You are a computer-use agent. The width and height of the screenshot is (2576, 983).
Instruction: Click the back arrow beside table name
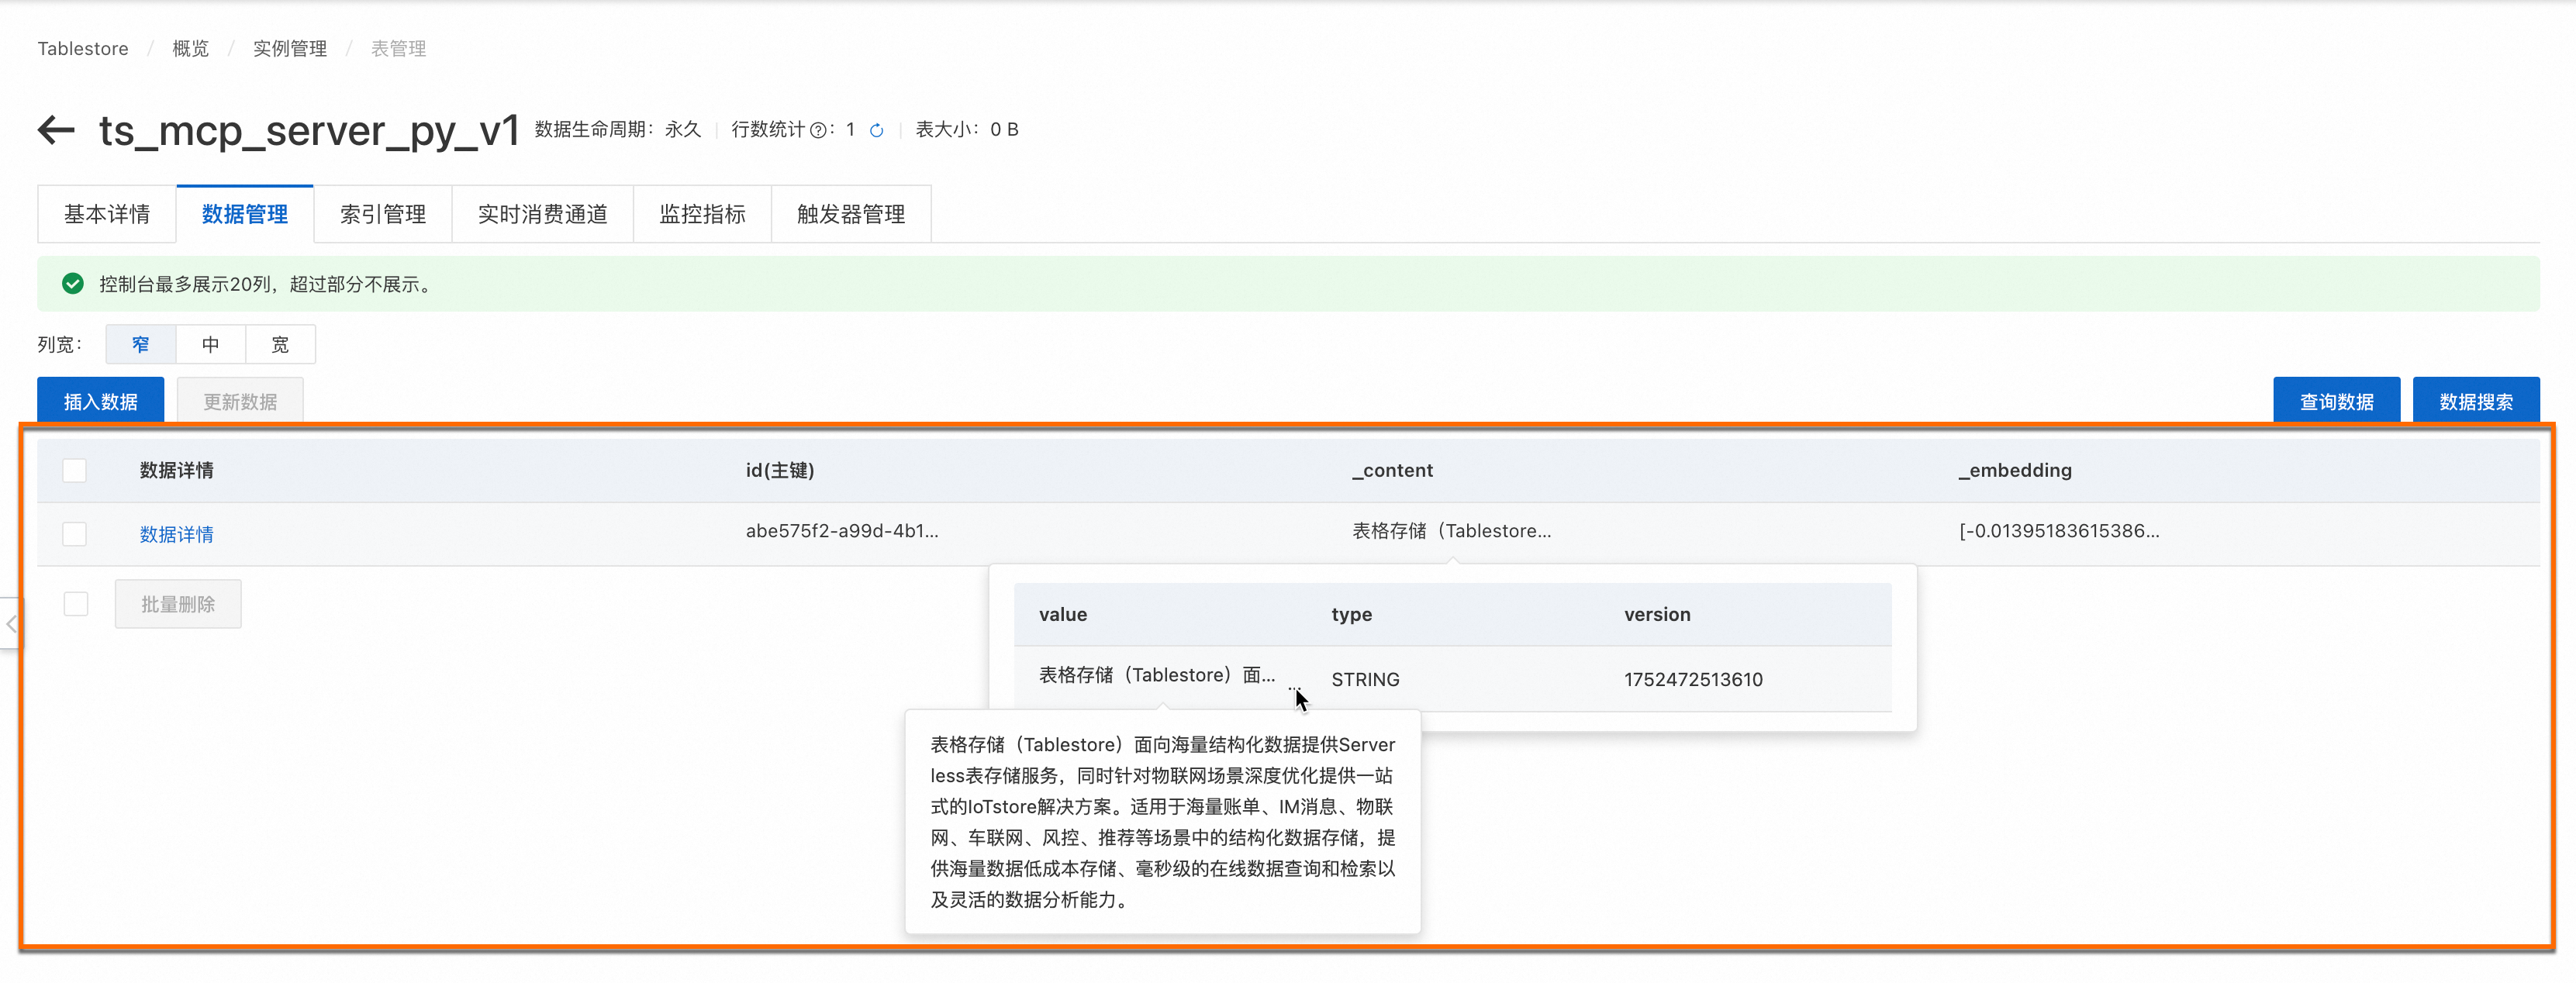pyautogui.click(x=56, y=130)
